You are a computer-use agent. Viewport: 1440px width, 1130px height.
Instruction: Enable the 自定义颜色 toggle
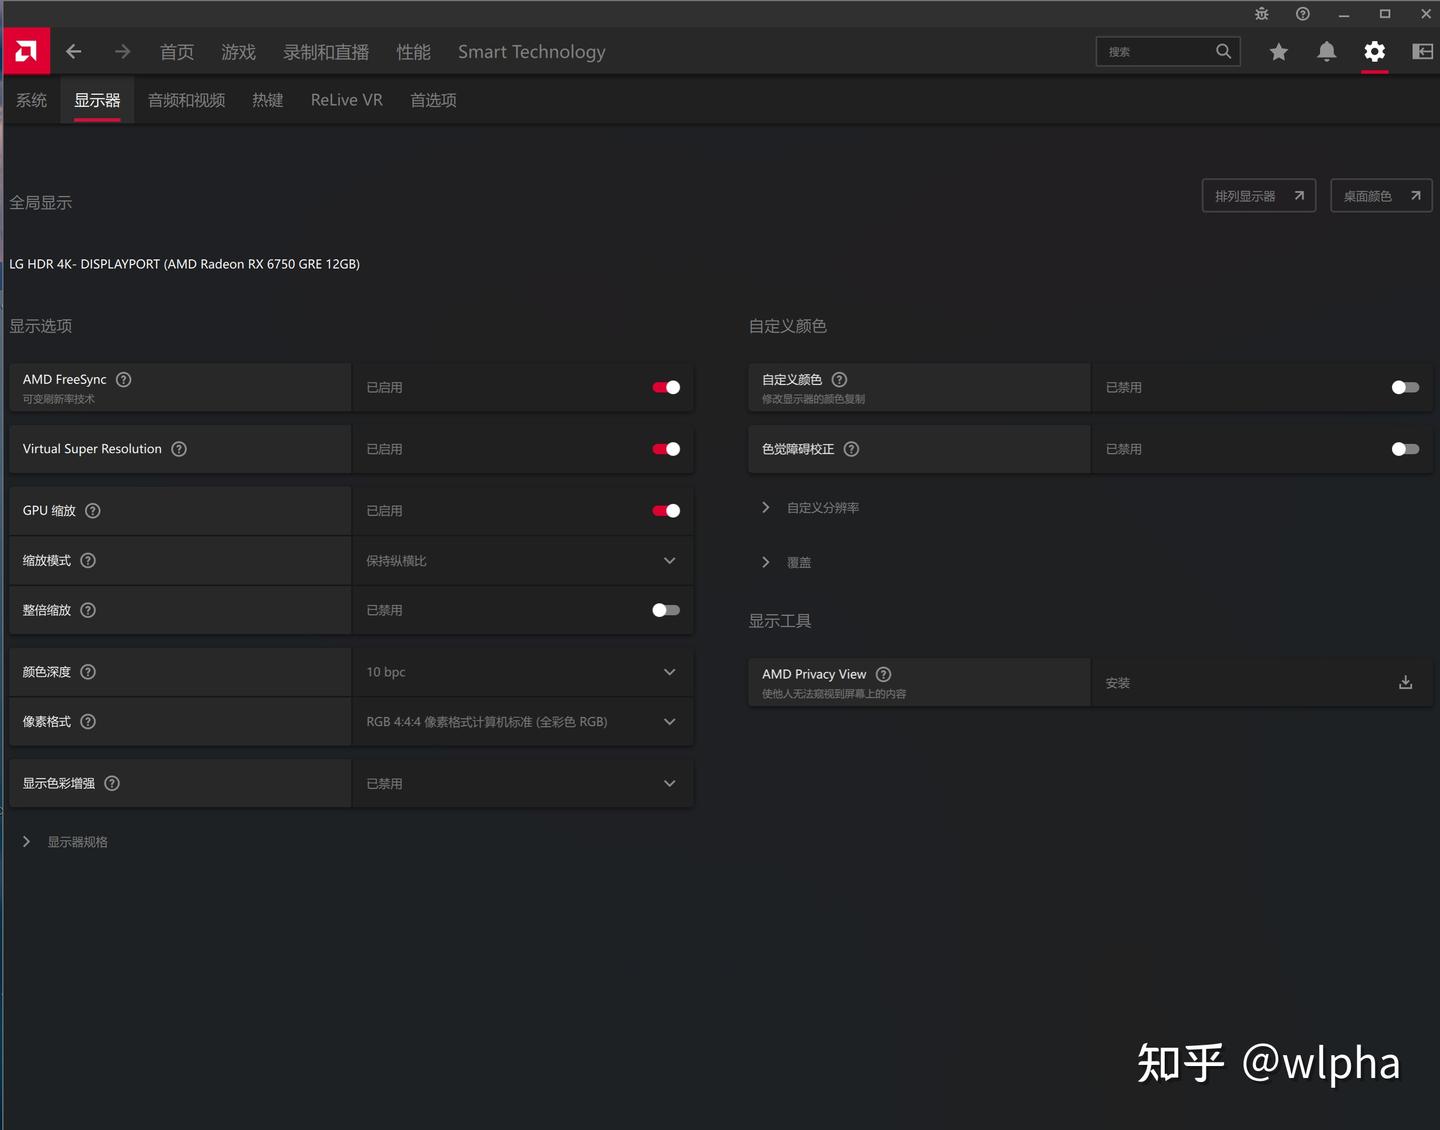[1405, 387]
